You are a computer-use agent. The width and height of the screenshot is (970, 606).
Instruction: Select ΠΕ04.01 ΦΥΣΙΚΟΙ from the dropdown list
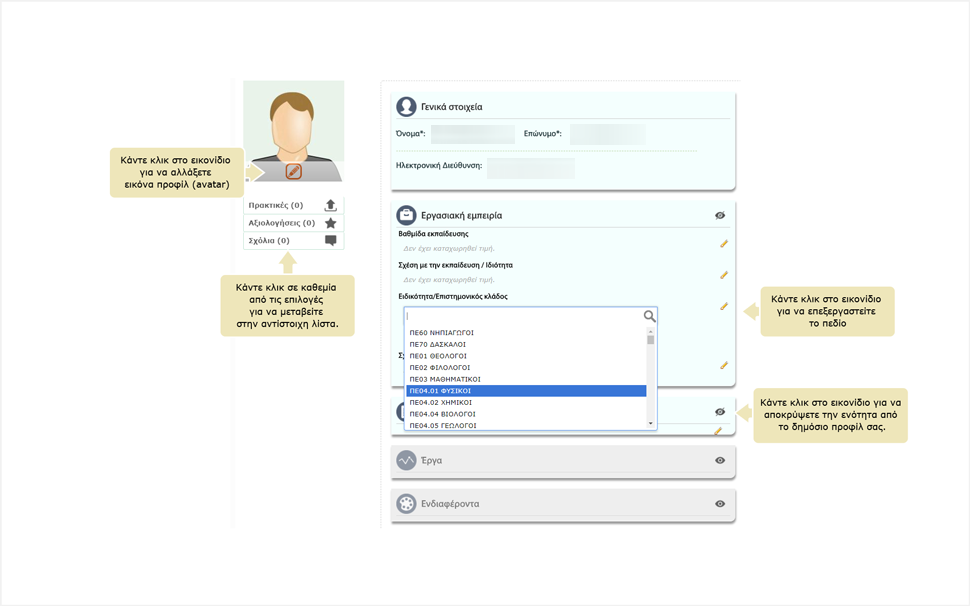(x=525, y=391)
